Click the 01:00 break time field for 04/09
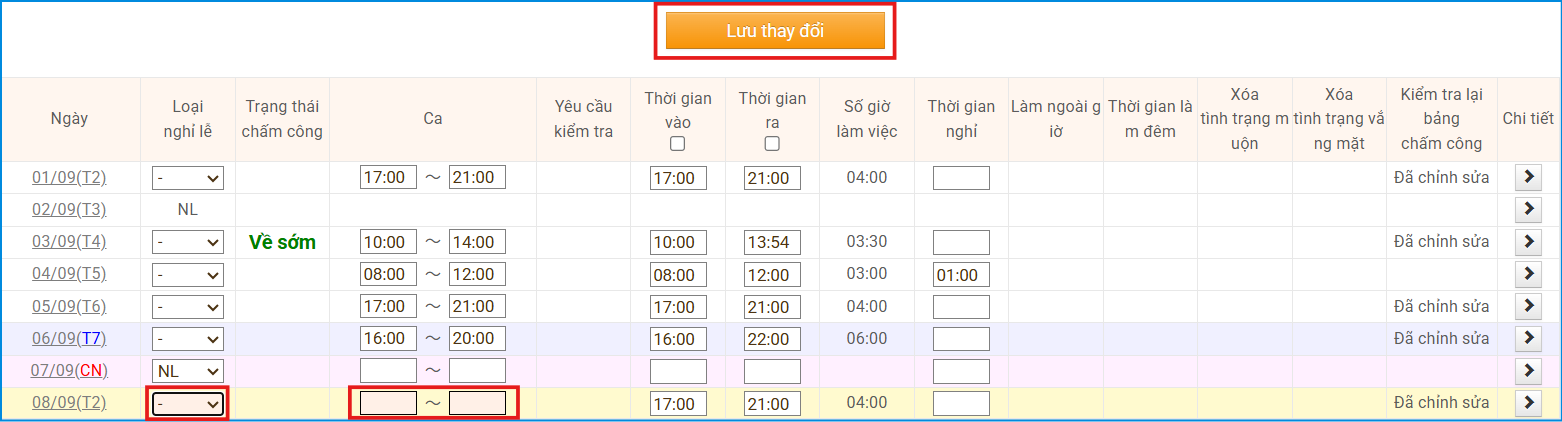Image resolution: width=1562 pixels, height=422 pixels. click(x=961, y=275)
